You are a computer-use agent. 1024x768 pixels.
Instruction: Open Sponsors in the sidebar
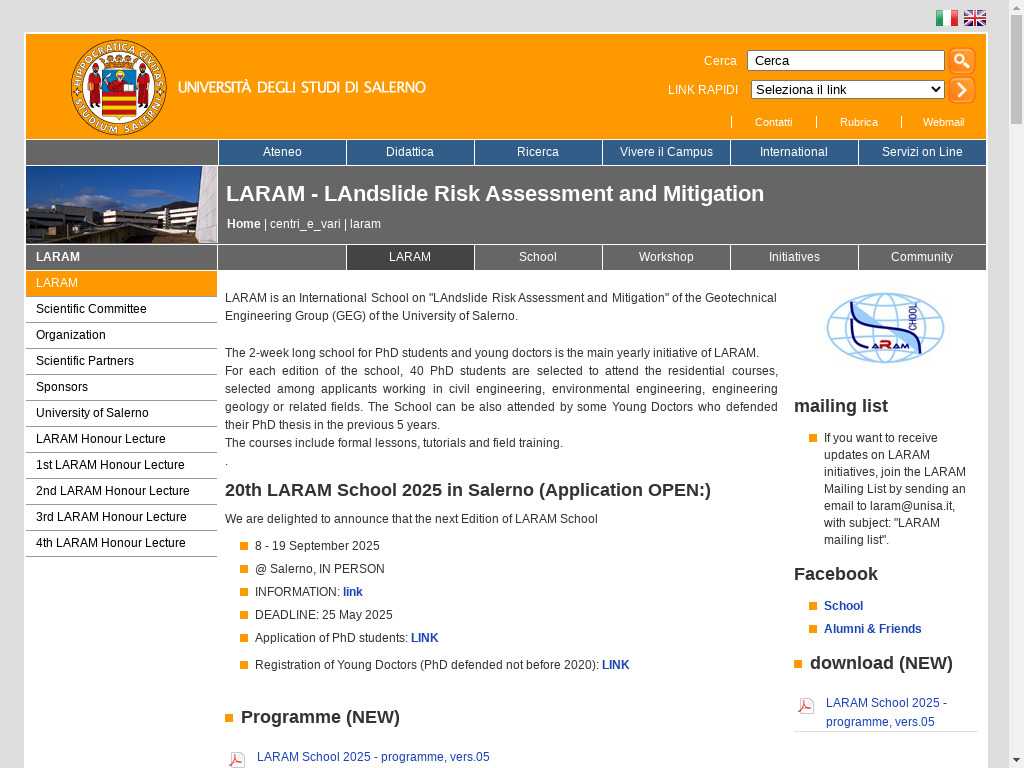[x=121, y=387]
